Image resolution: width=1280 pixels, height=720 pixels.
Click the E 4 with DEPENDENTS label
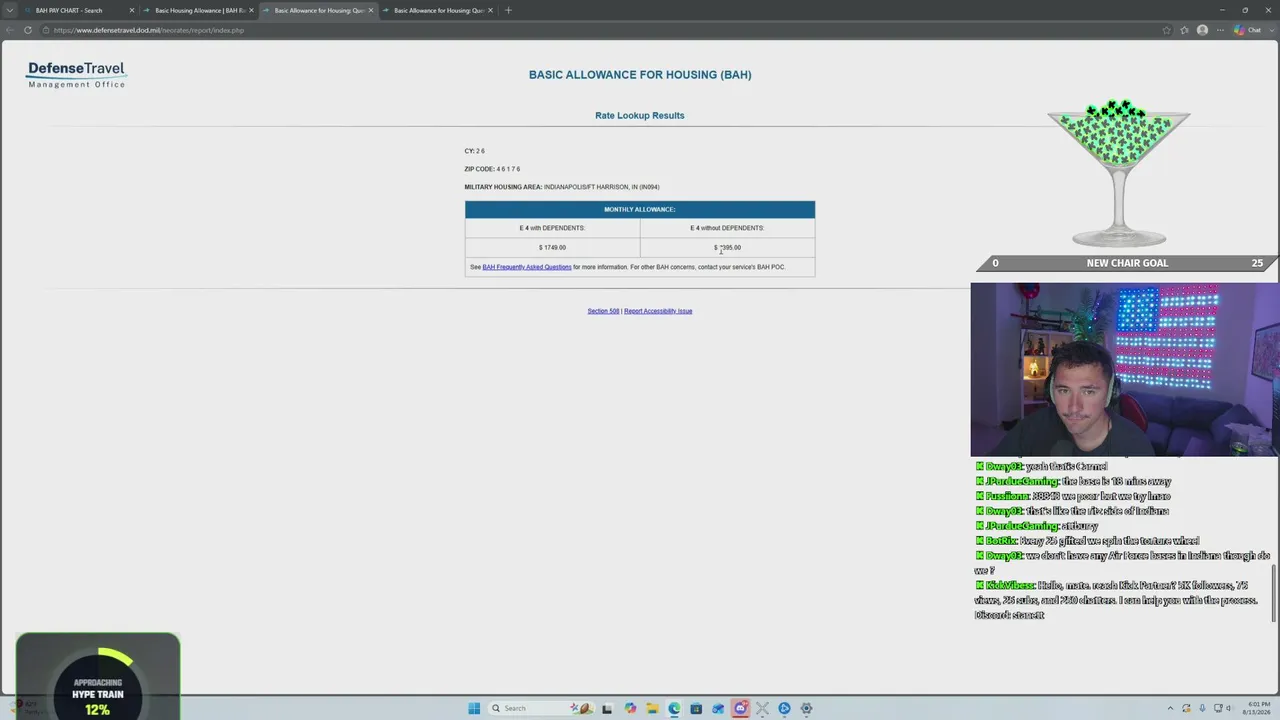pos(552,228)
